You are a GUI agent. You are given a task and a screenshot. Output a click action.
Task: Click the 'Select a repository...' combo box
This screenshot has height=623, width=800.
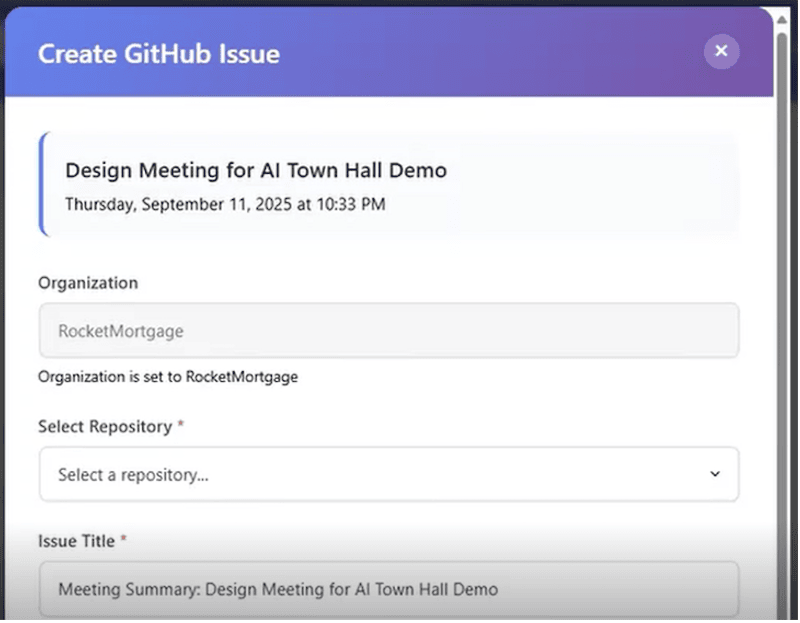[388, 474]
